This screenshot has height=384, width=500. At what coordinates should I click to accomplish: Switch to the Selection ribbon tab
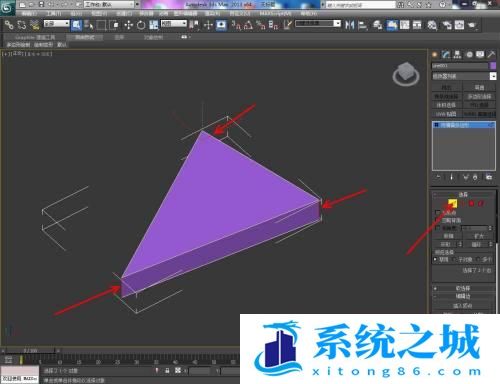[119, 37]
